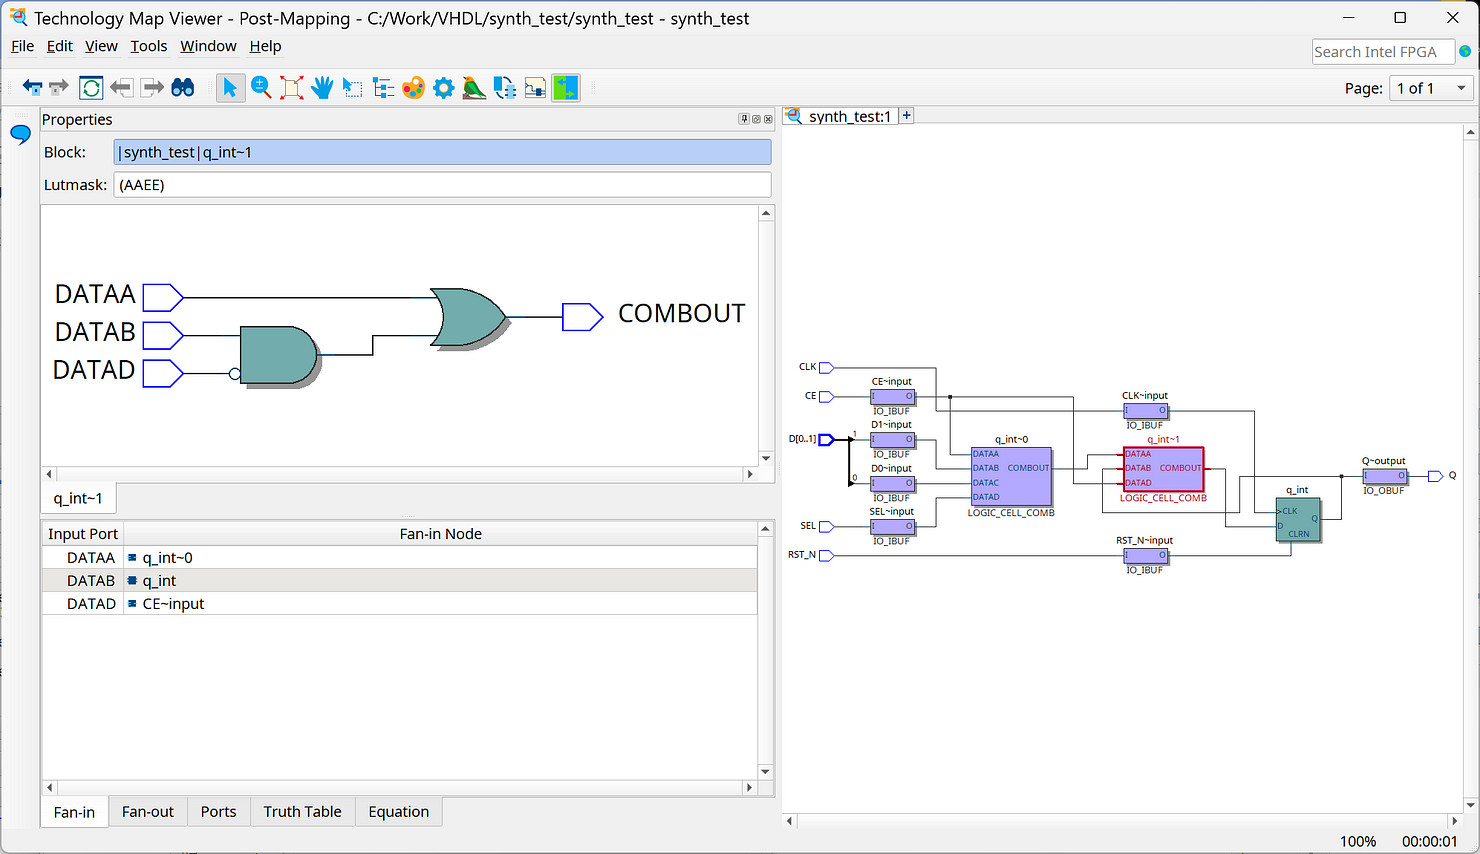1480x854 pixels.
Task: Click the refresh icon in toolbar
Action: pos(91,88)
